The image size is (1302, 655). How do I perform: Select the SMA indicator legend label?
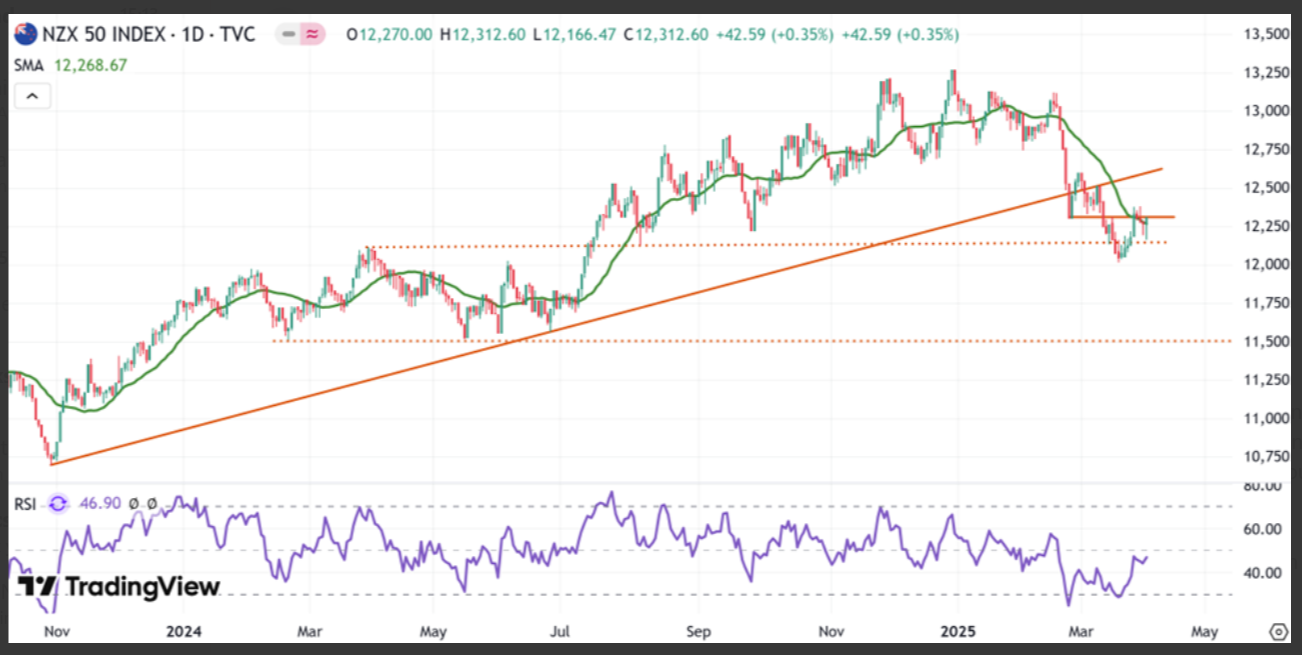(x=27, y=64)
